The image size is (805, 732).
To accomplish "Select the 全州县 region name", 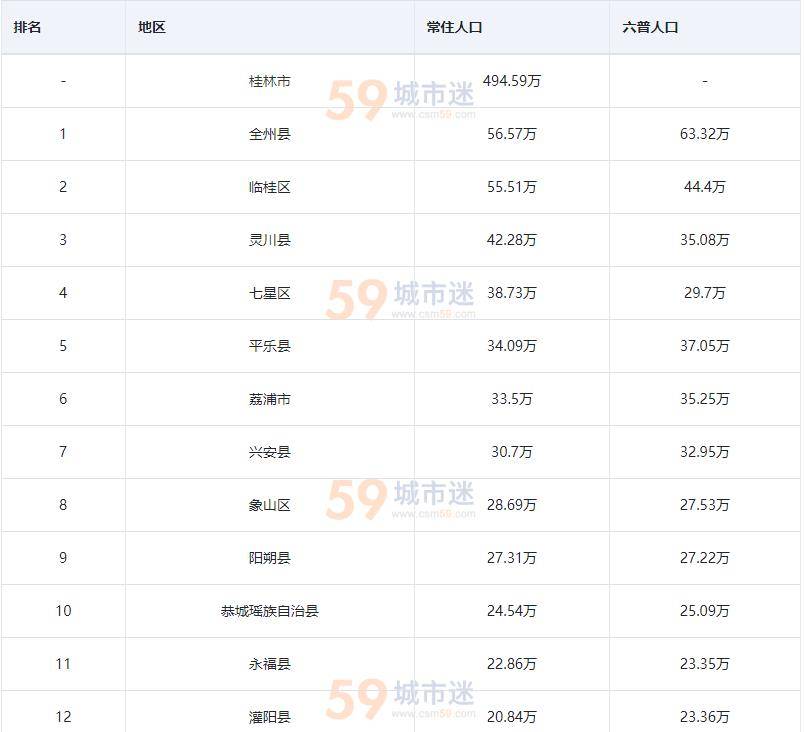I will pos(270,134).
